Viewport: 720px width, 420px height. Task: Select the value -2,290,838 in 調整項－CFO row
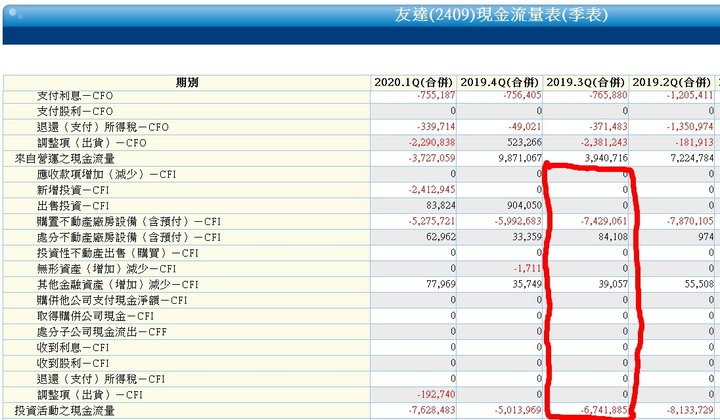coord(432,142)
